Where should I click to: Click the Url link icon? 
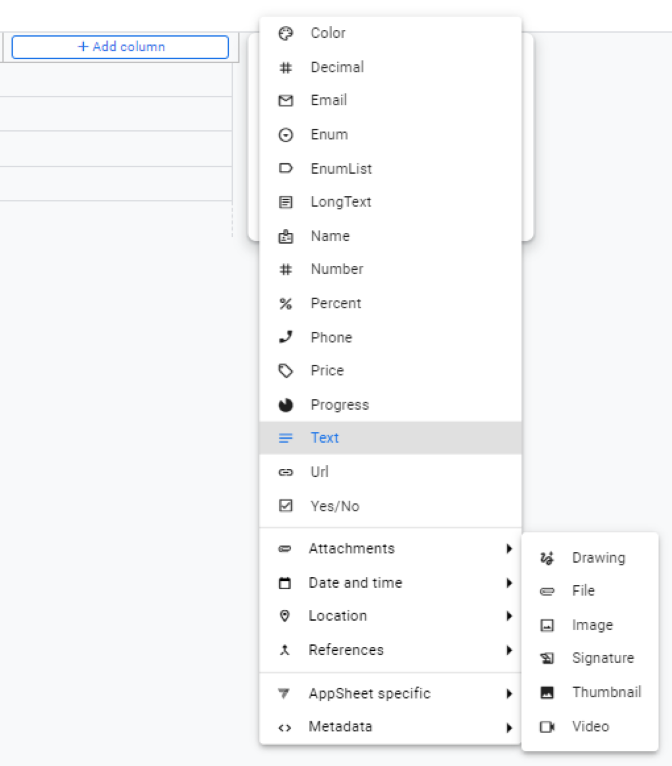[286, 472]
